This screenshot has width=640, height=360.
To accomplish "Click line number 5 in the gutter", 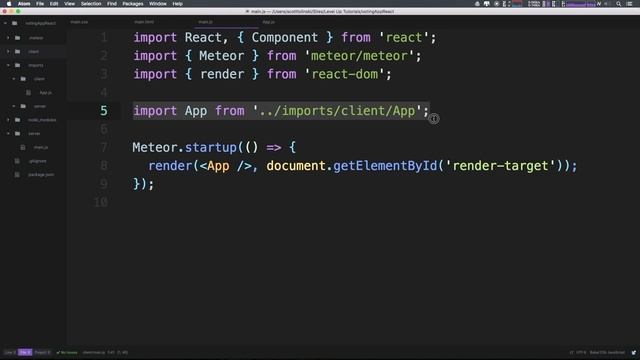I will pos(104,111).
